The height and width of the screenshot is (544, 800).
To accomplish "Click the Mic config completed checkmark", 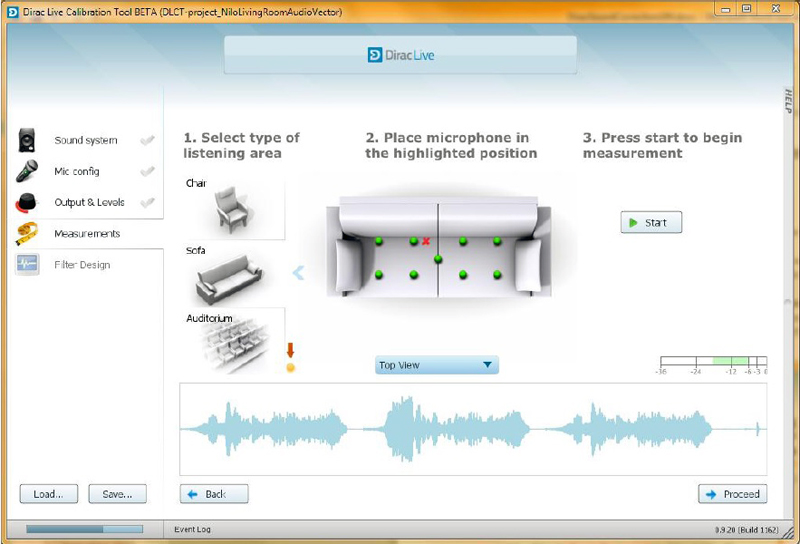I will point(147,171).
